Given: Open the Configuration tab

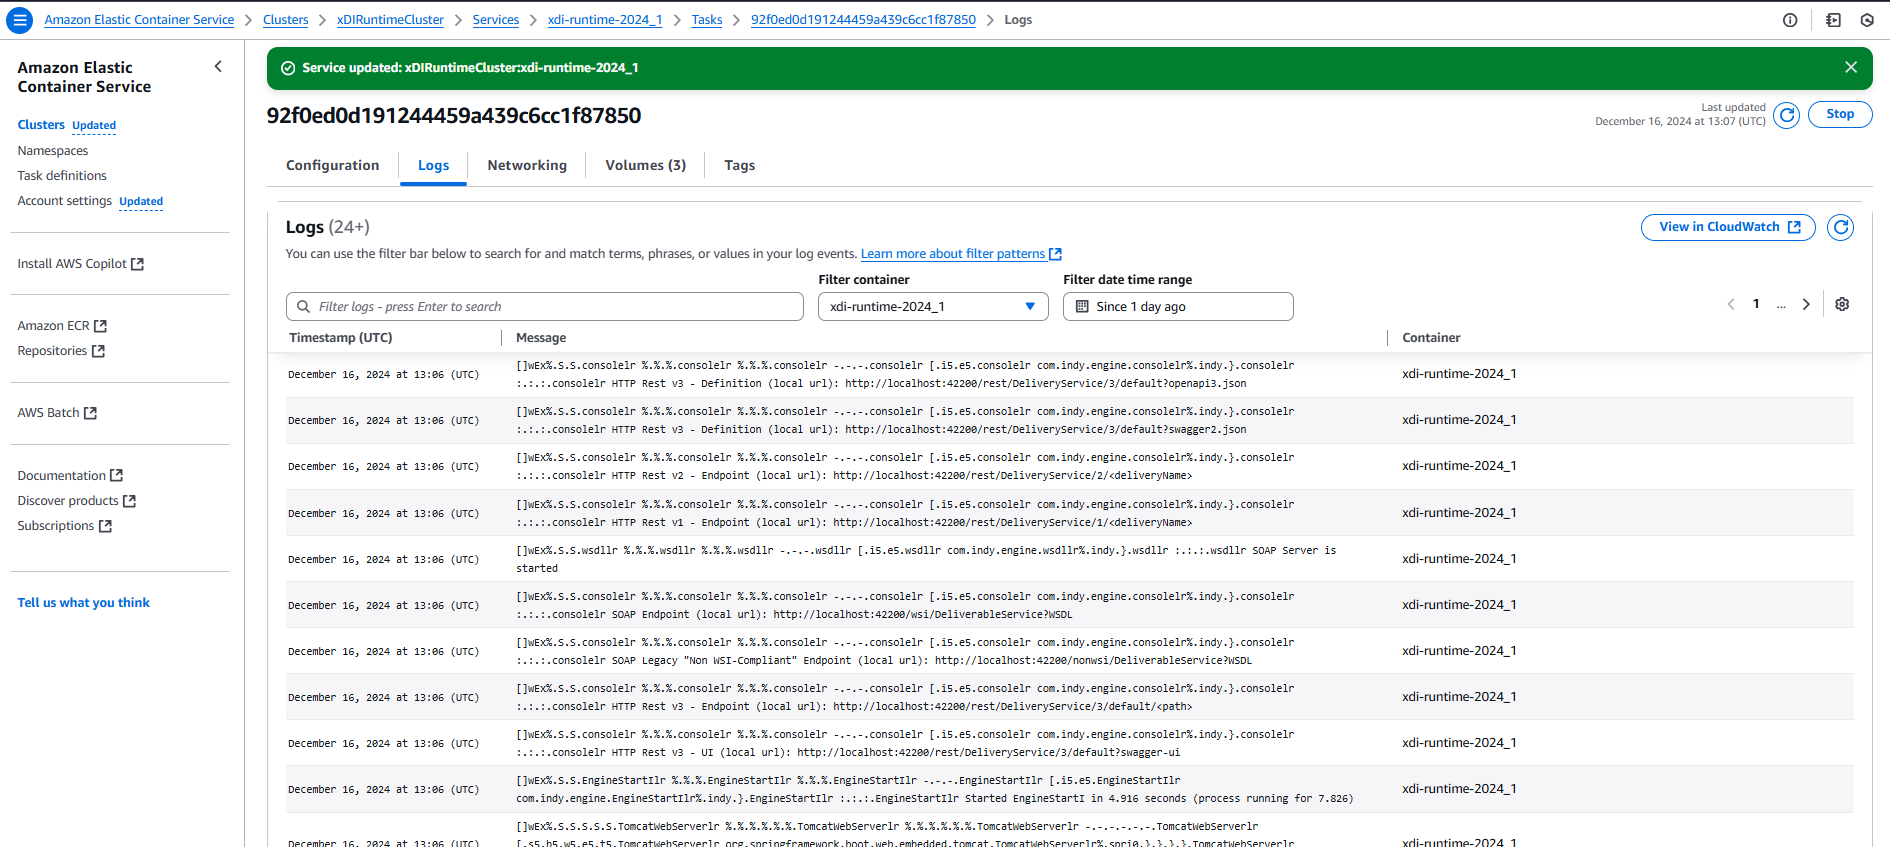Looking at the screenshot, I should coord(333,165).
